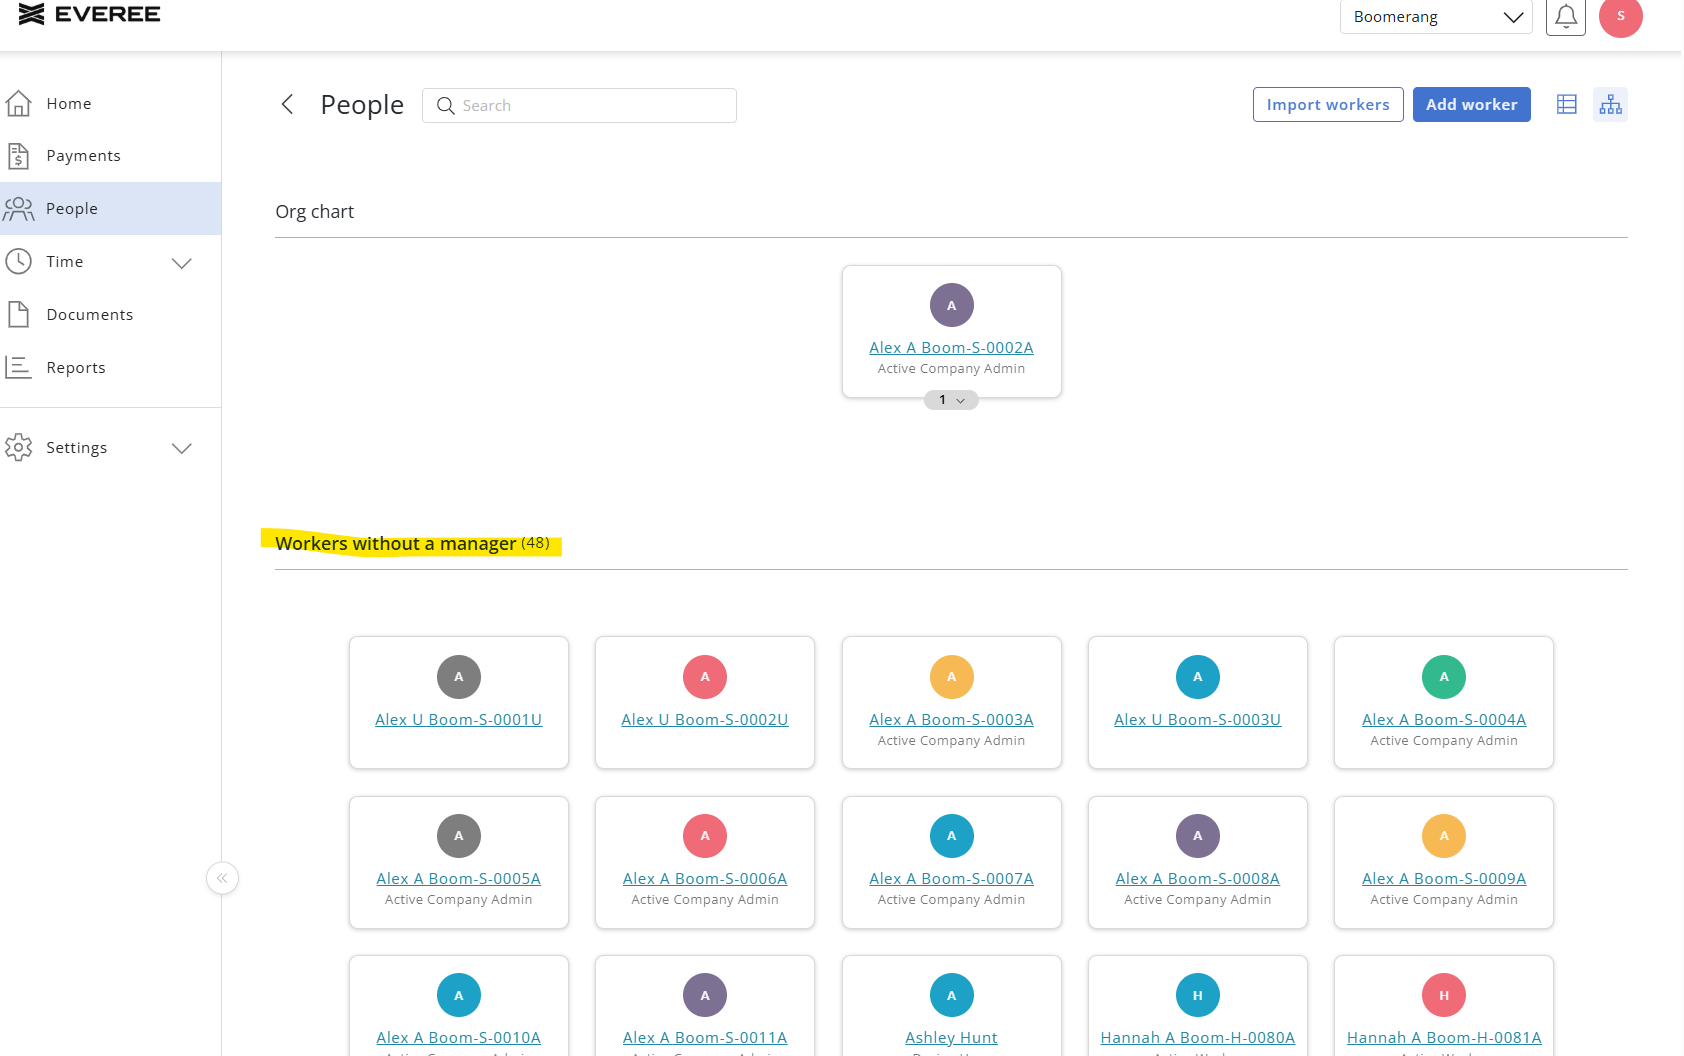1684x1056 pixels.
Task: Click the Alex A Boom-S-0005A card
Action: [458, 862]
